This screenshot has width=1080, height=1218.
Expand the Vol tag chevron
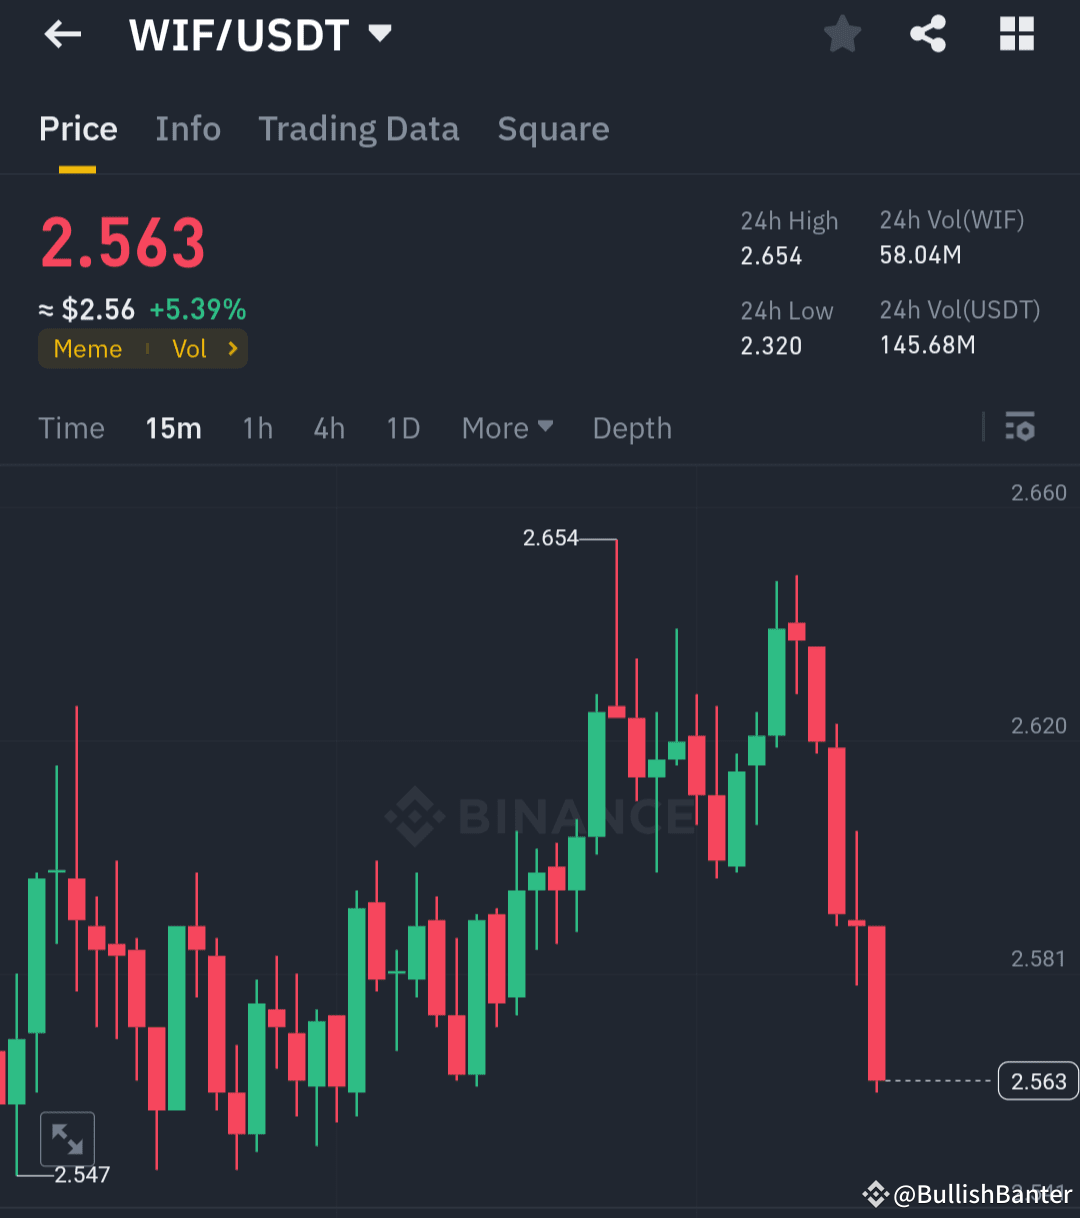click(232, 349)
